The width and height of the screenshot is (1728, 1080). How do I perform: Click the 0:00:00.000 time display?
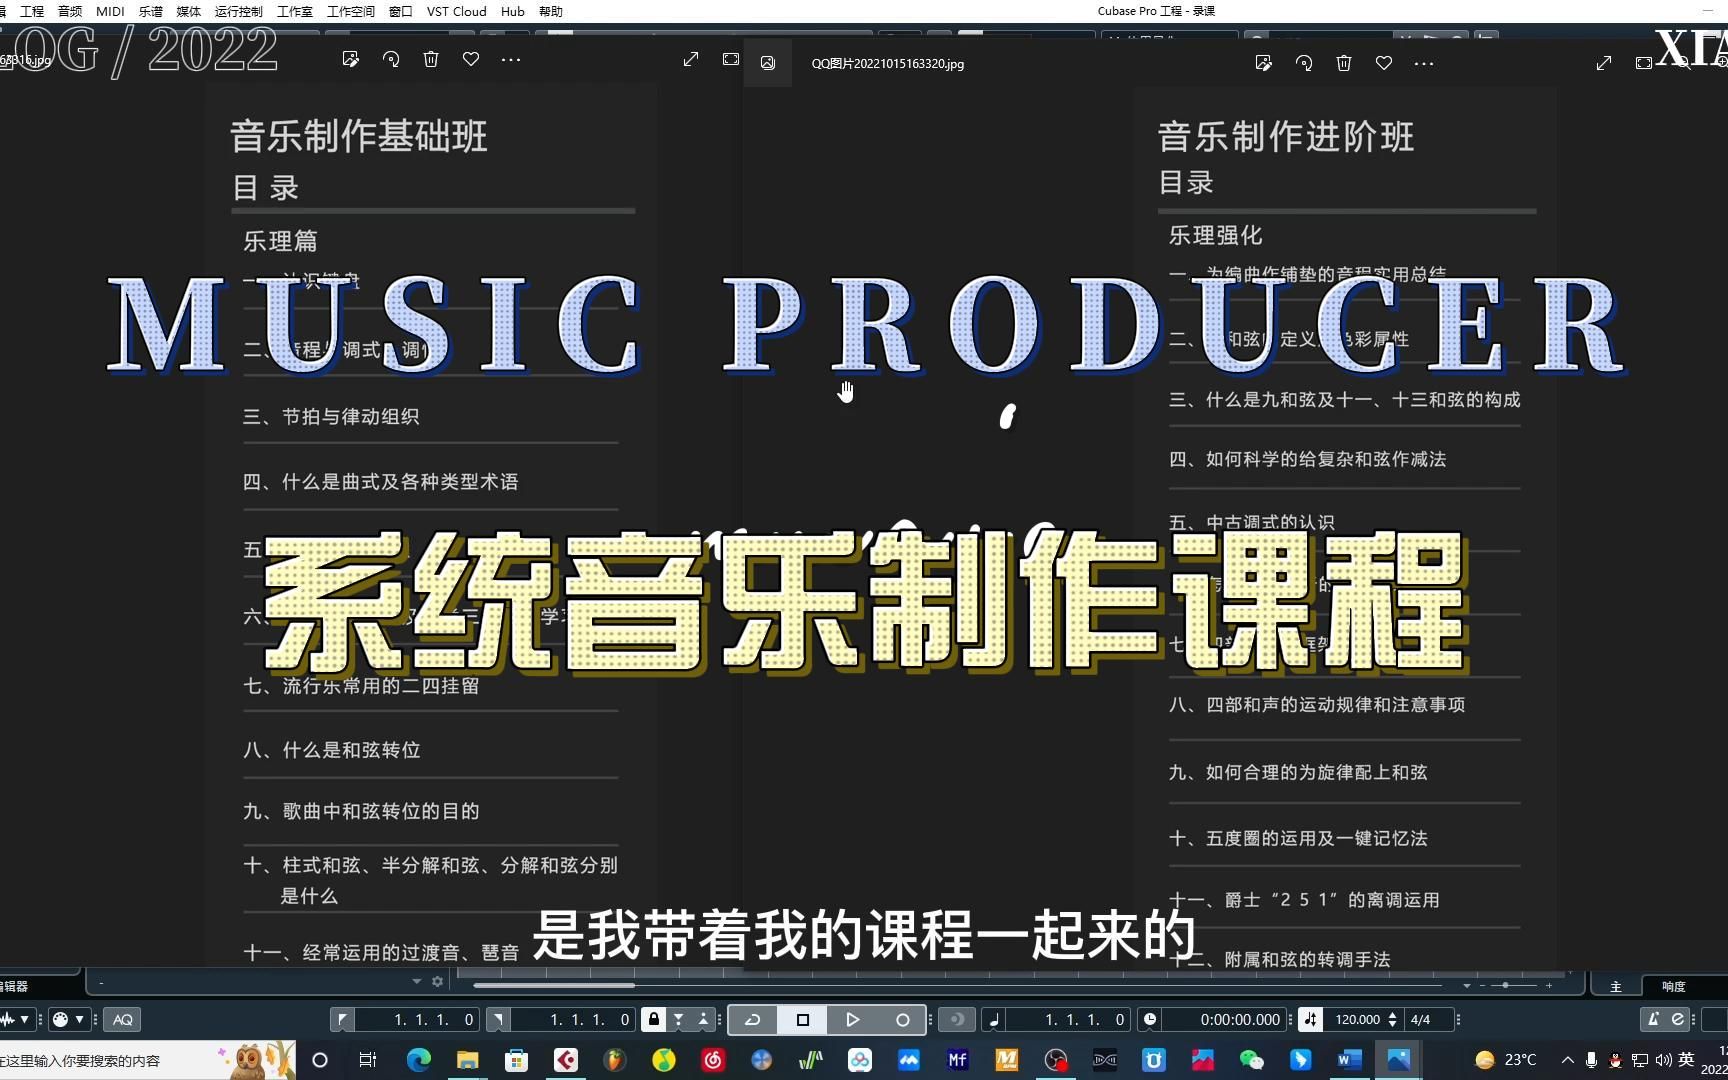click(x=1223, y=1019)
